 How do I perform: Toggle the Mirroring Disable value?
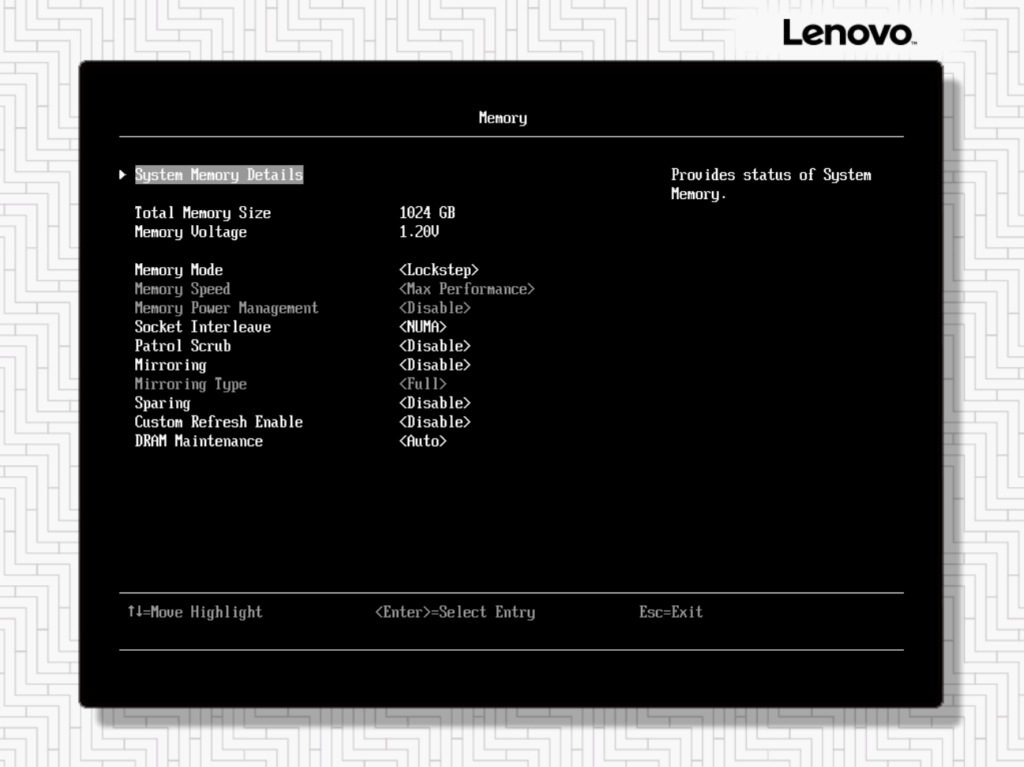coord(434,365)
